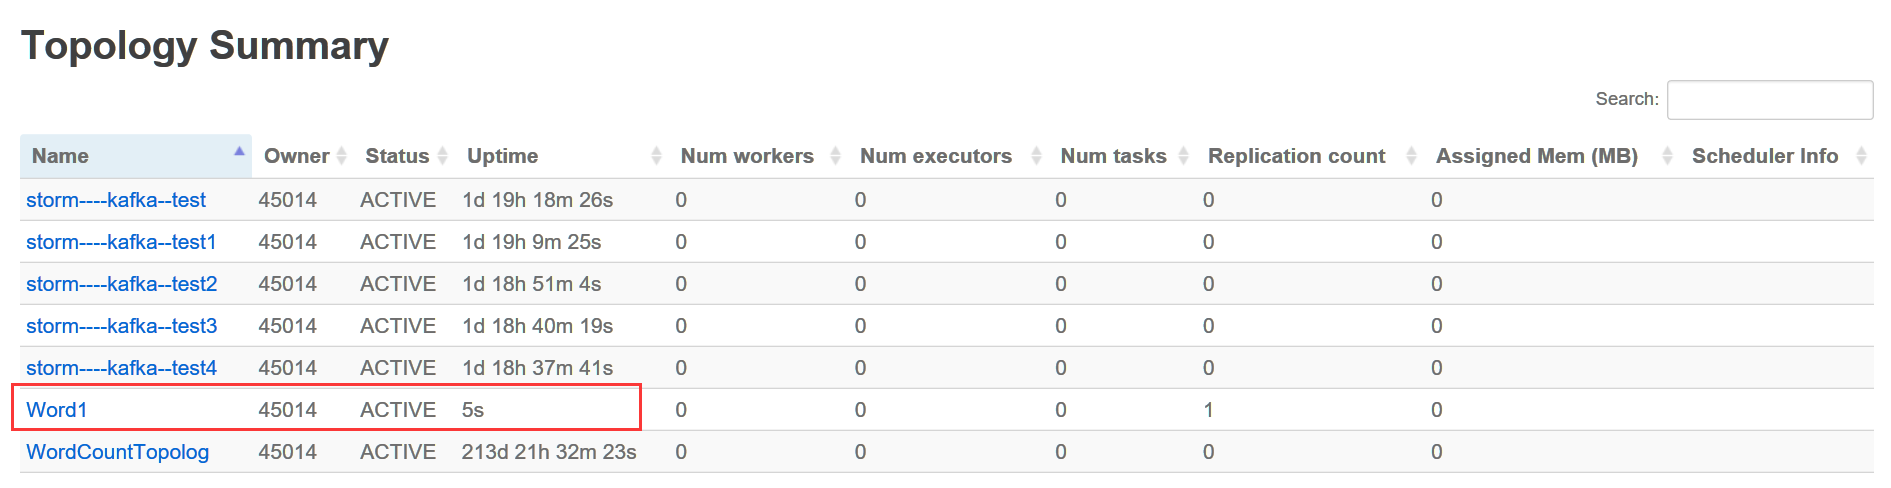This screenshot has height=488, width=1891.
Task: Open the storm----kafka--test1 topology
Action: click(121, 242)
